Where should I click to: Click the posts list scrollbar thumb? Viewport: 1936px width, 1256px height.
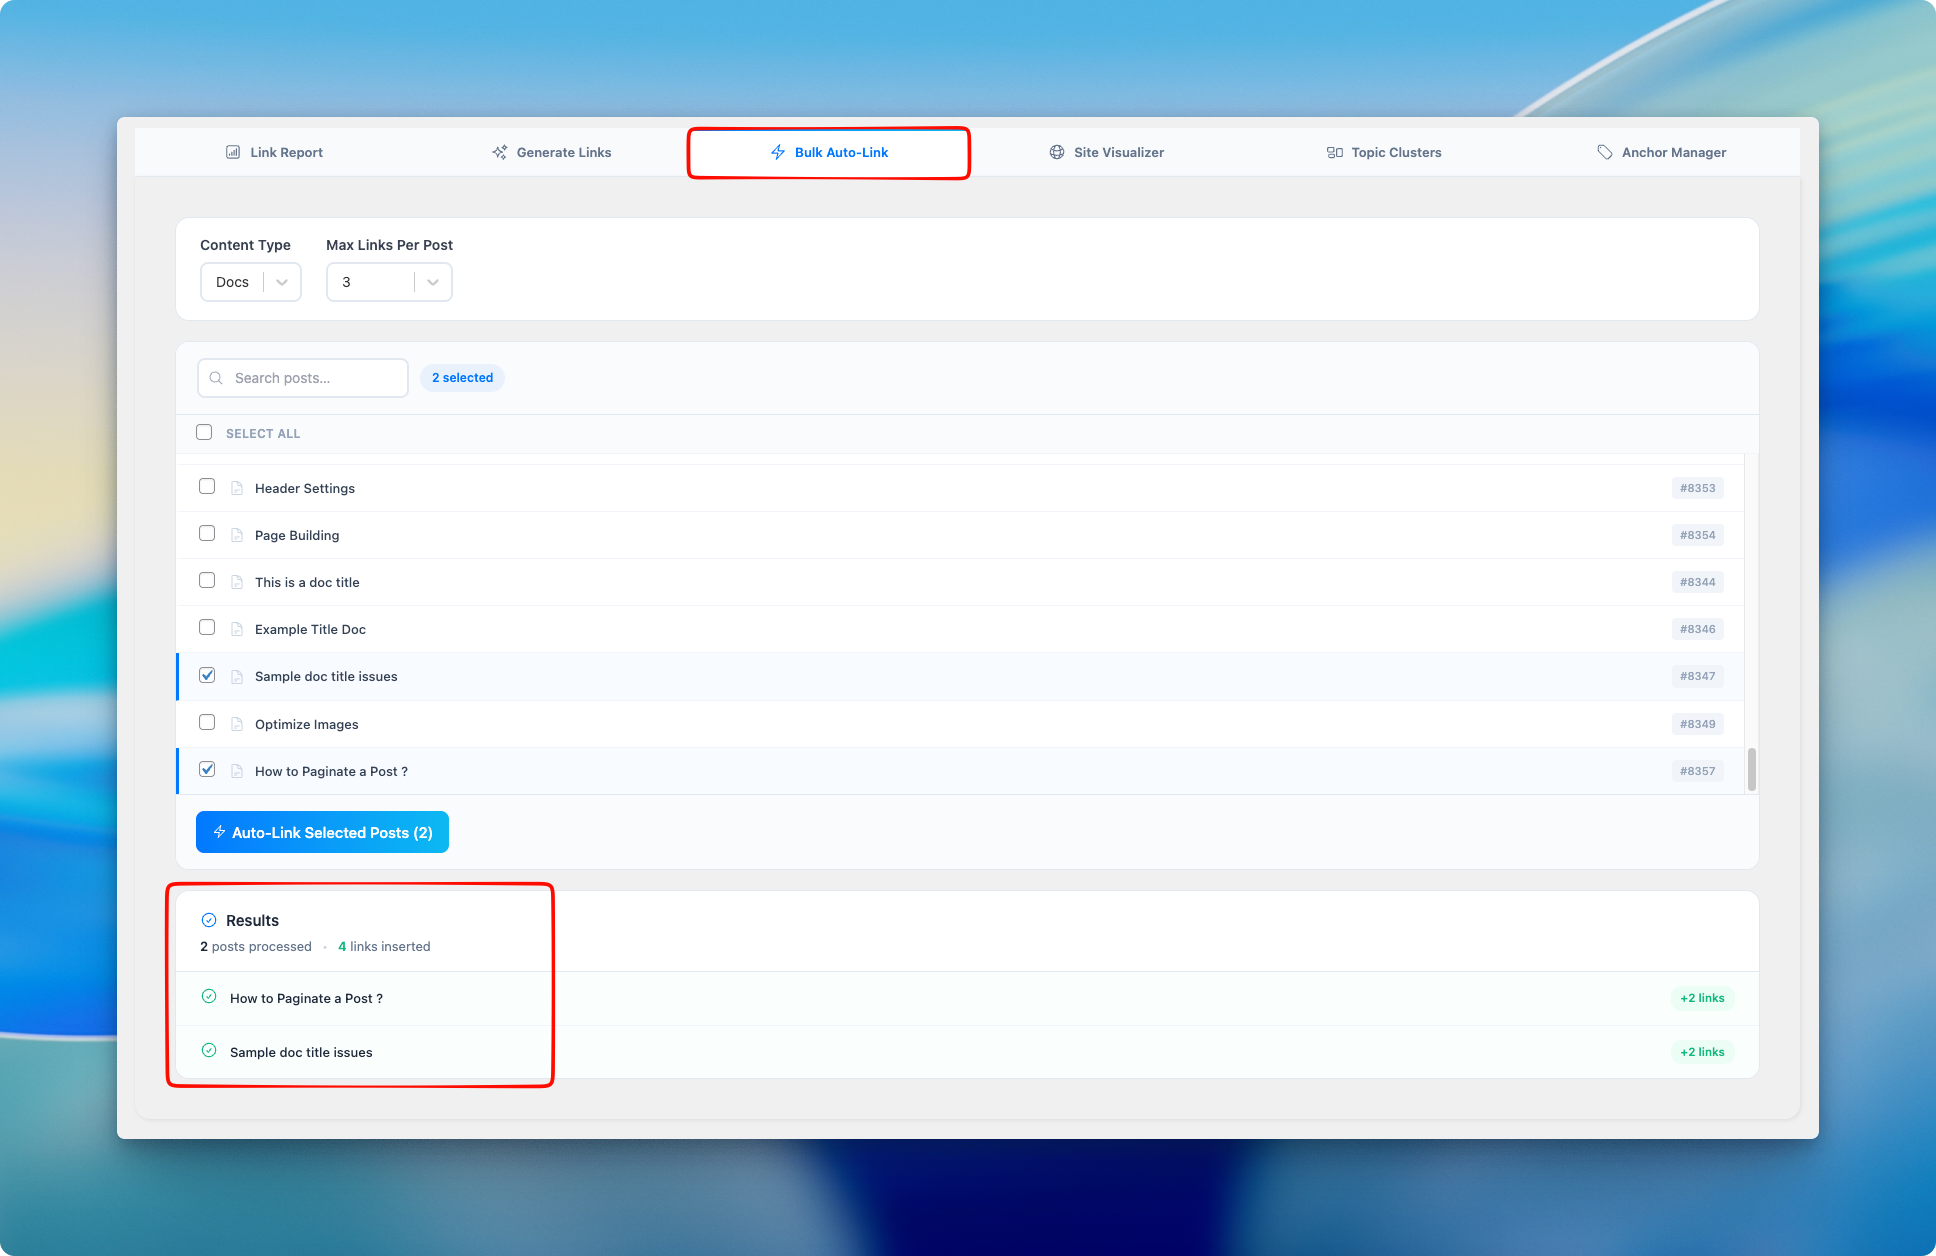[x=1751, y=769]
